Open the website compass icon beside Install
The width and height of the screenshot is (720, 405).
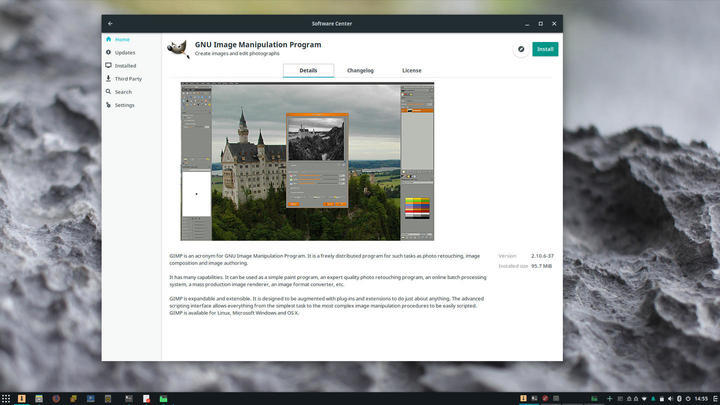pos(521,49)
